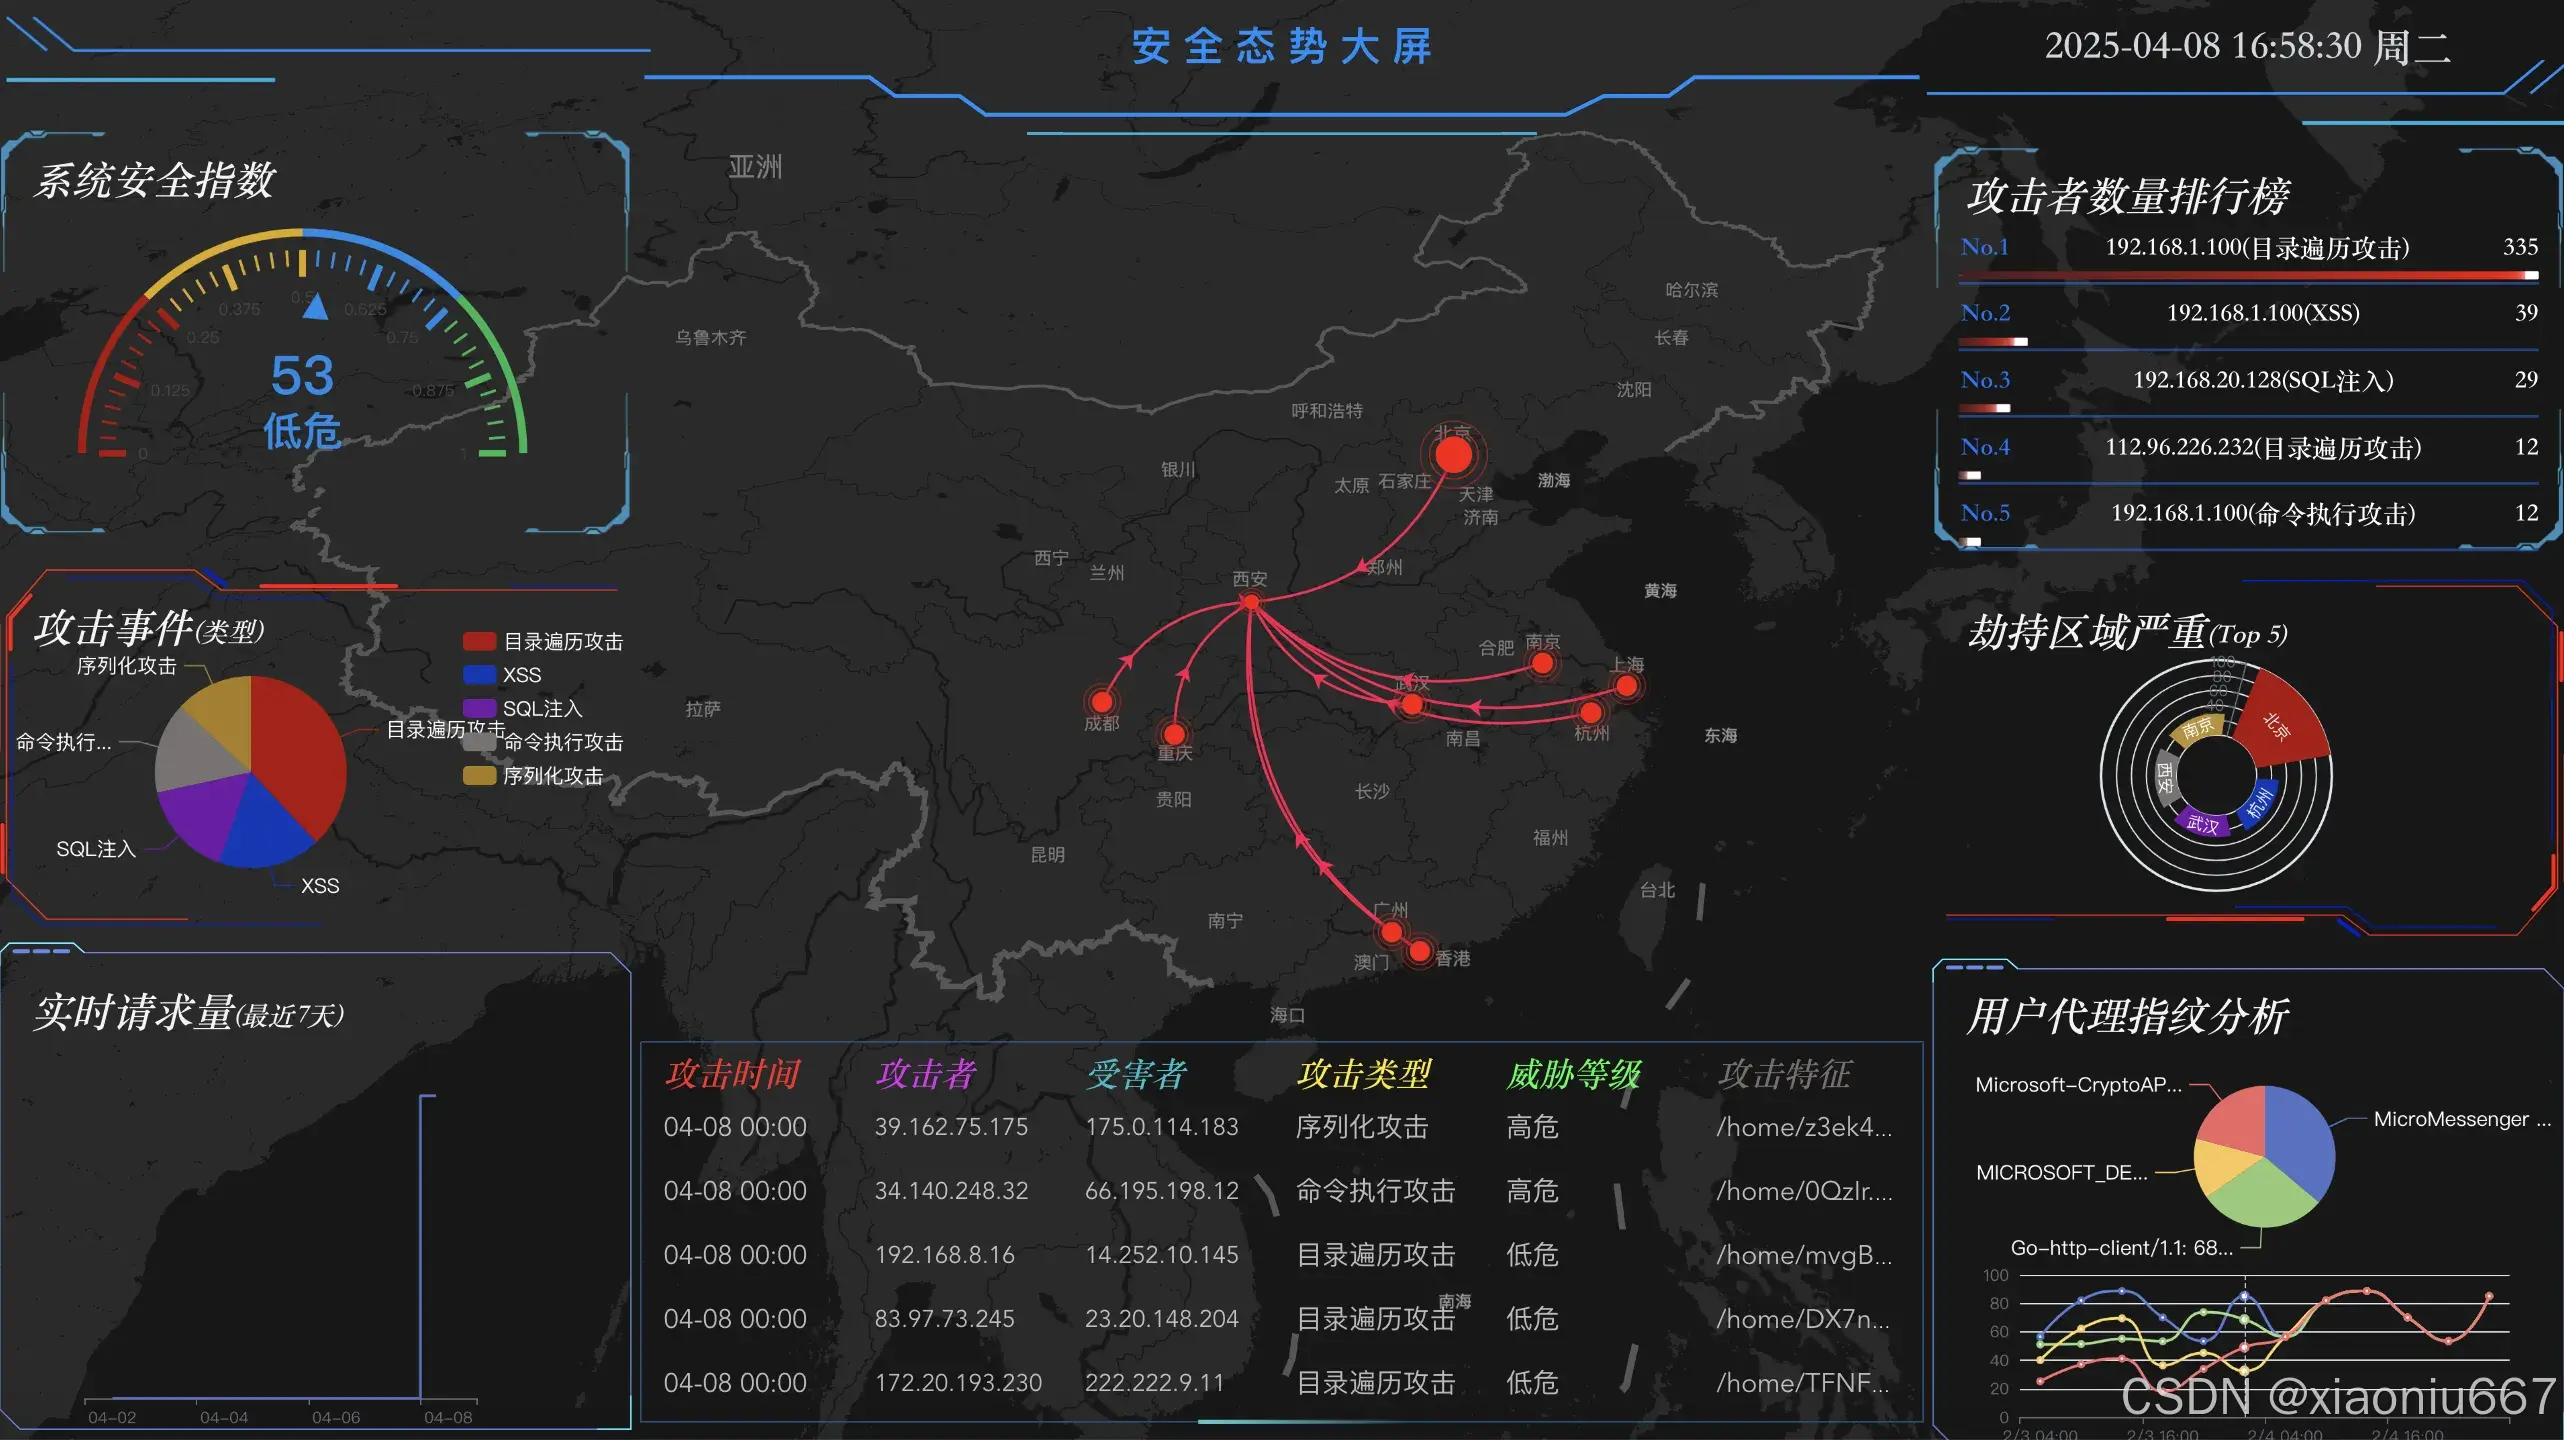The width and height of the screenshot is (2564, 1440).
Task: Click the Chongqing red marker
Action: 1174,734
